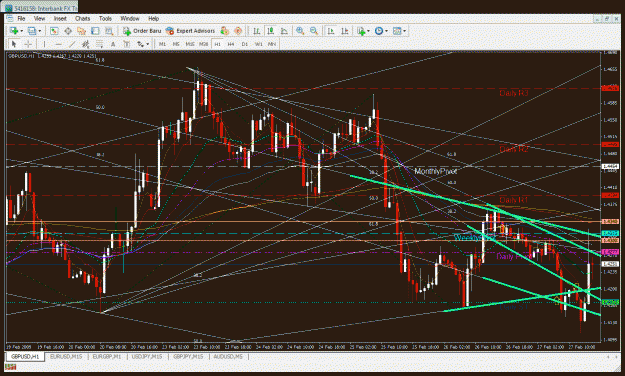Image resolution: width=625 pixels, height=376 pixels.
Task: Click the New Chart icon
Action: tap(13, 31)
